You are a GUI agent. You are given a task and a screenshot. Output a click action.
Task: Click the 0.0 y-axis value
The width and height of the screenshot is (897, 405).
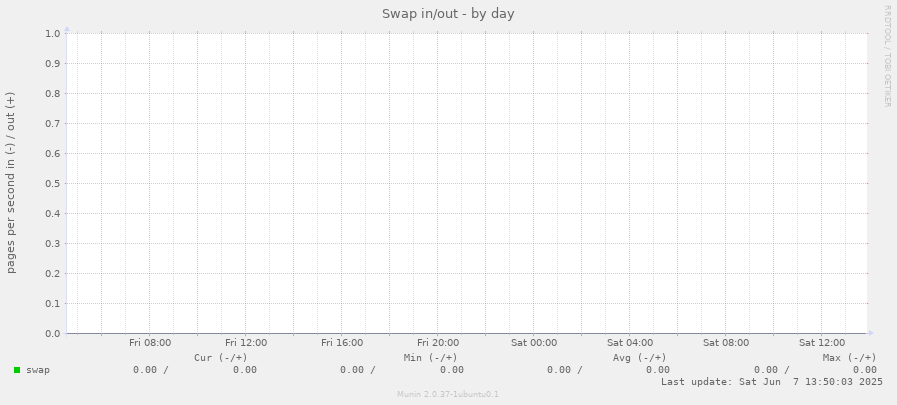pyautogui.click(x=53, y=333)
